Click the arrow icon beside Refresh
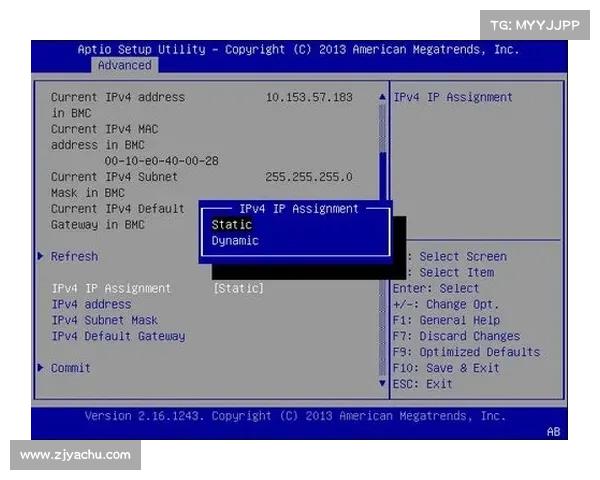 [40, 256]
